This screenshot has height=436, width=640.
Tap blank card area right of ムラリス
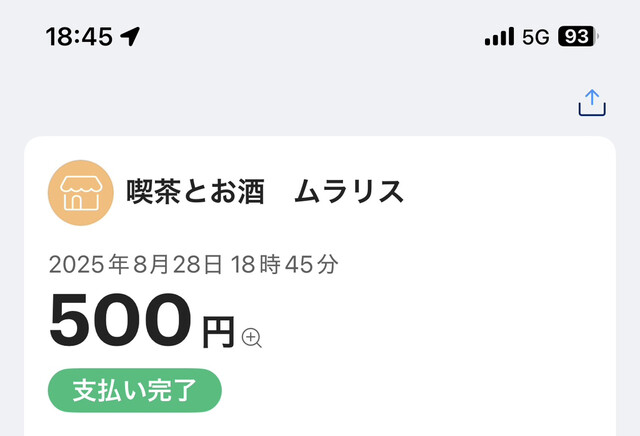[510, 192]
